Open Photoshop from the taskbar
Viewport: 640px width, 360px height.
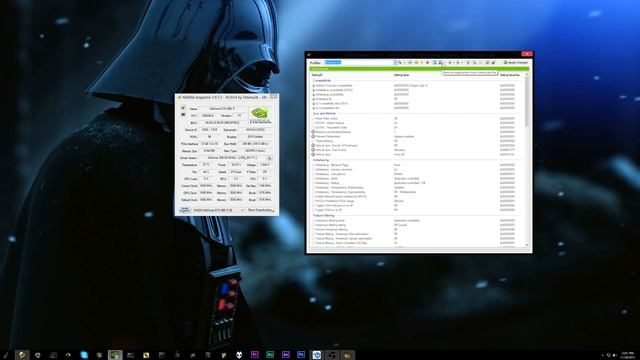(x=301, y=355)
